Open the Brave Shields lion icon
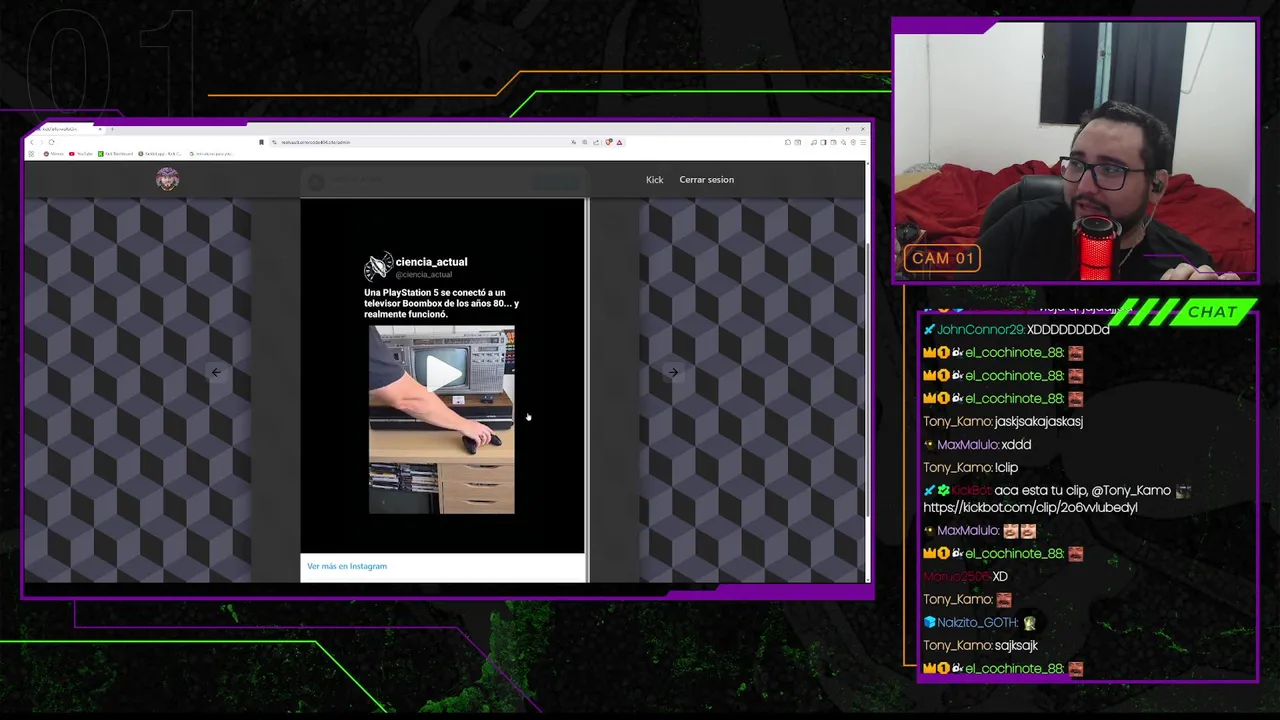1280x720 pixels. [x=608, y=142]
